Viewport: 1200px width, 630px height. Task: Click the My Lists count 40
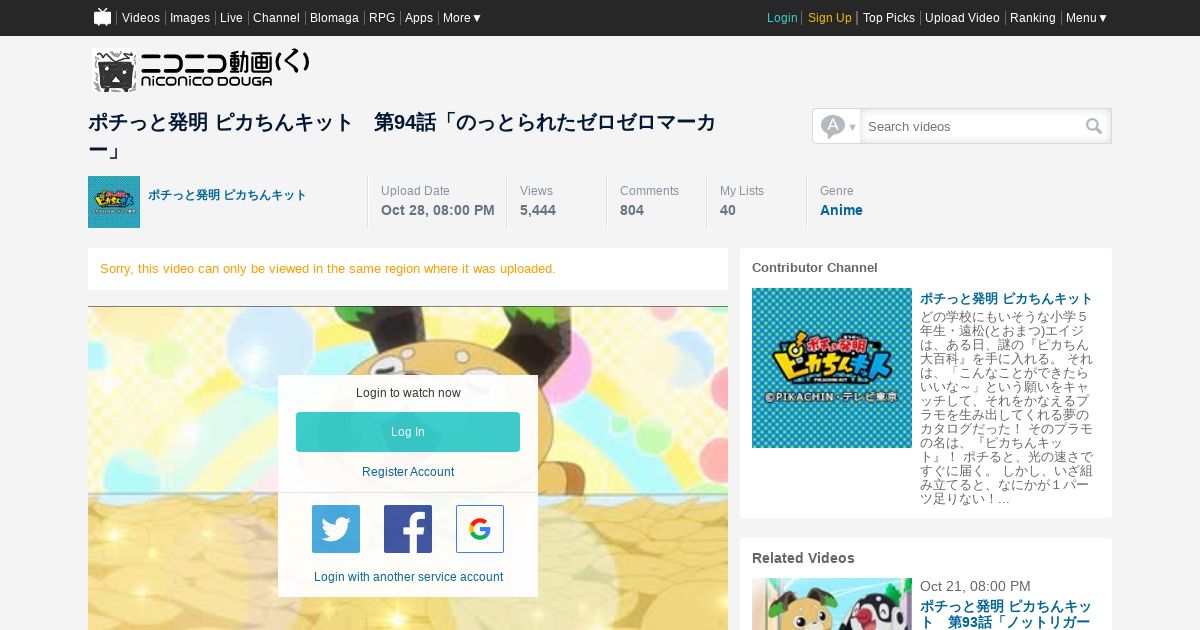[728, 210]
